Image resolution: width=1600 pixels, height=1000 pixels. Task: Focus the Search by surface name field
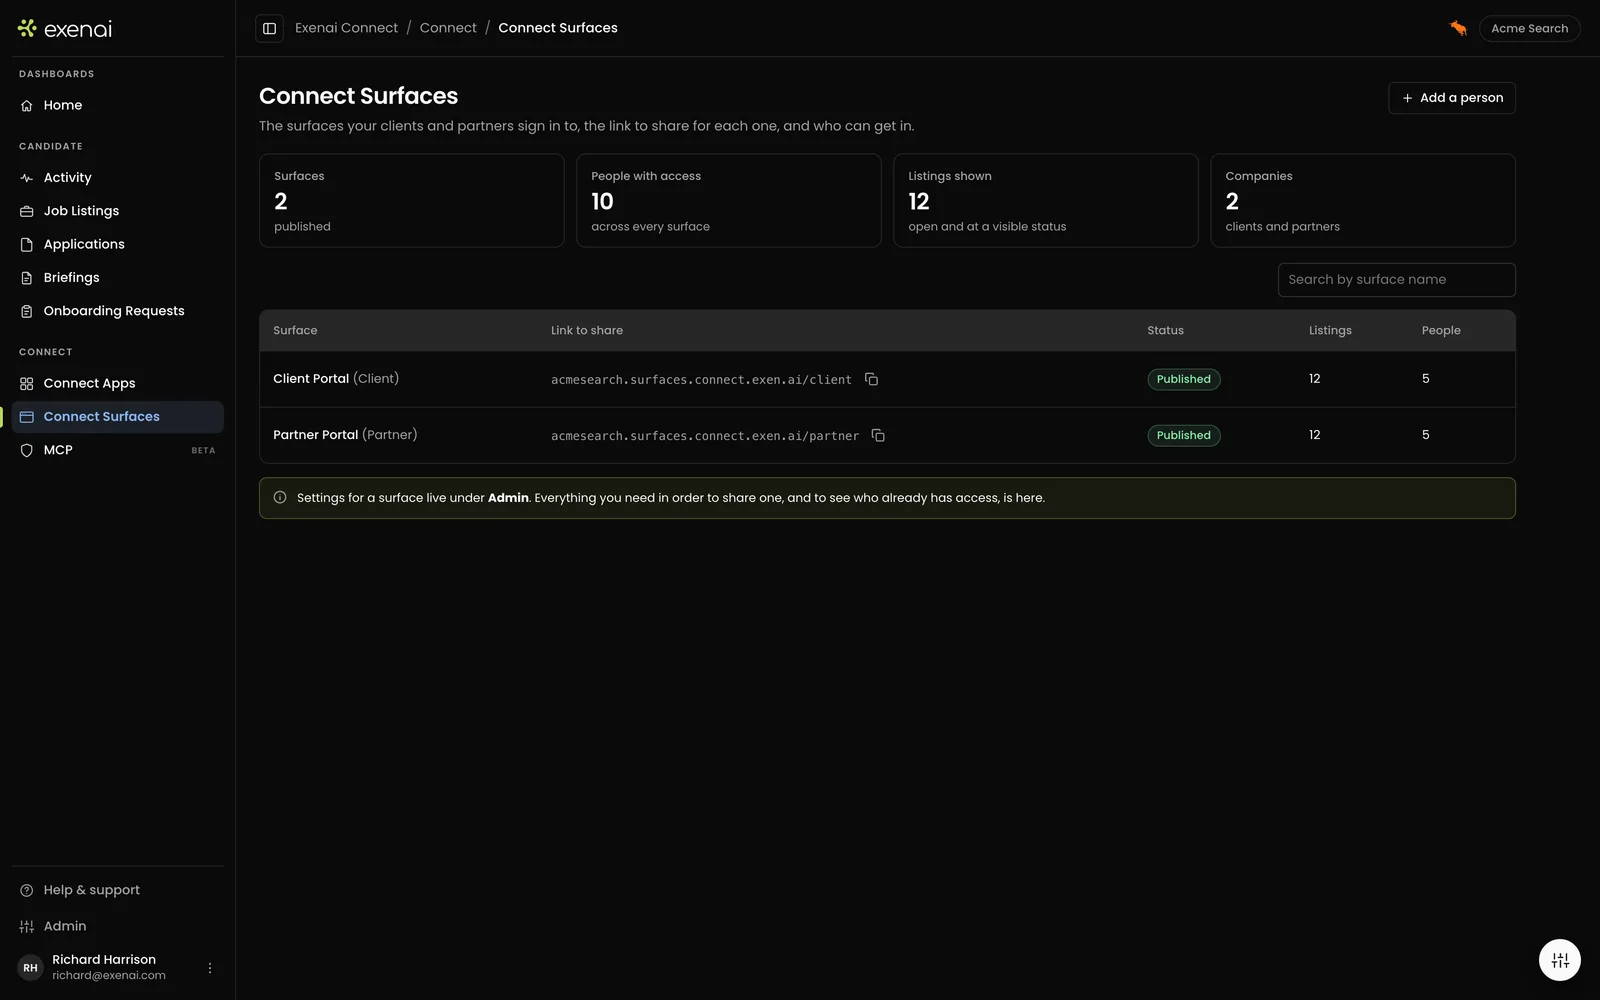tap(1396, 280)
